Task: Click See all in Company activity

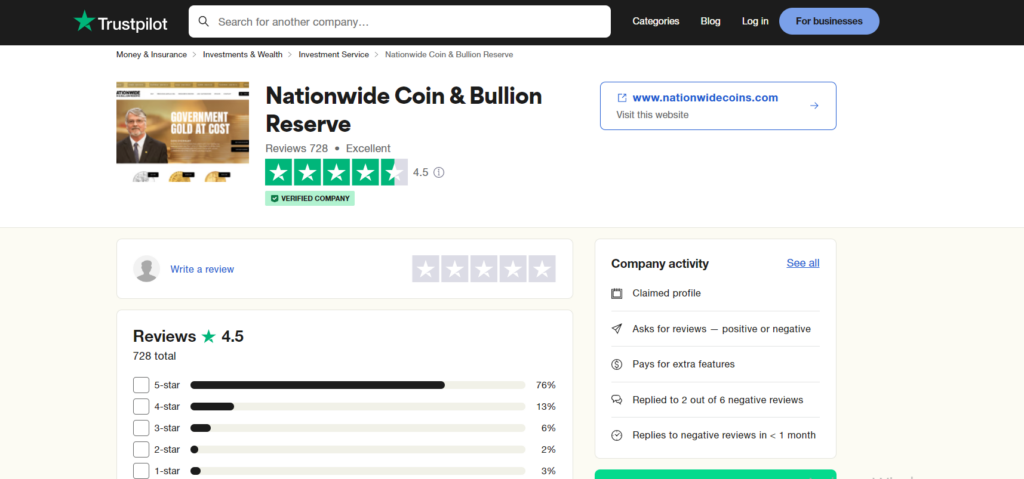Action: click(803, 263)
